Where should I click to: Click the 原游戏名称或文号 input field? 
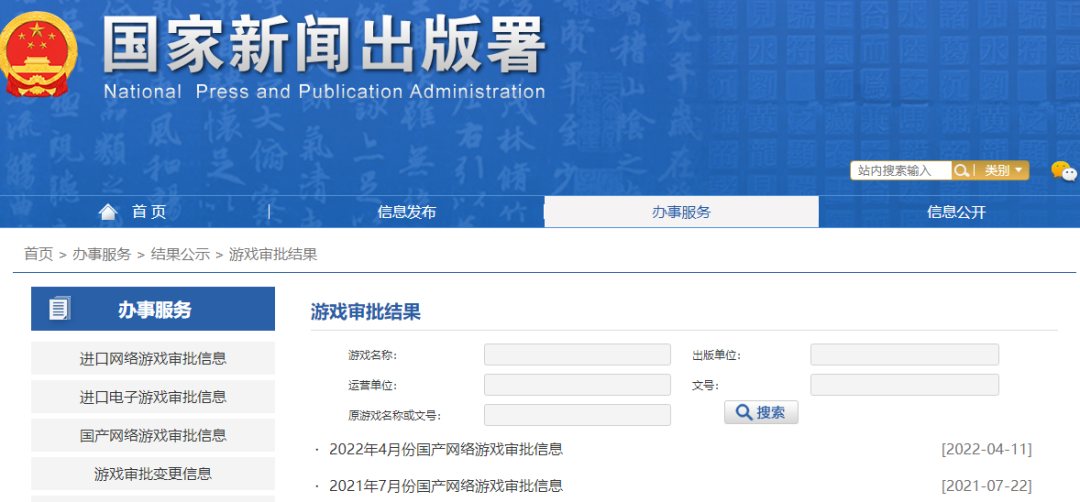click(577, 415)
